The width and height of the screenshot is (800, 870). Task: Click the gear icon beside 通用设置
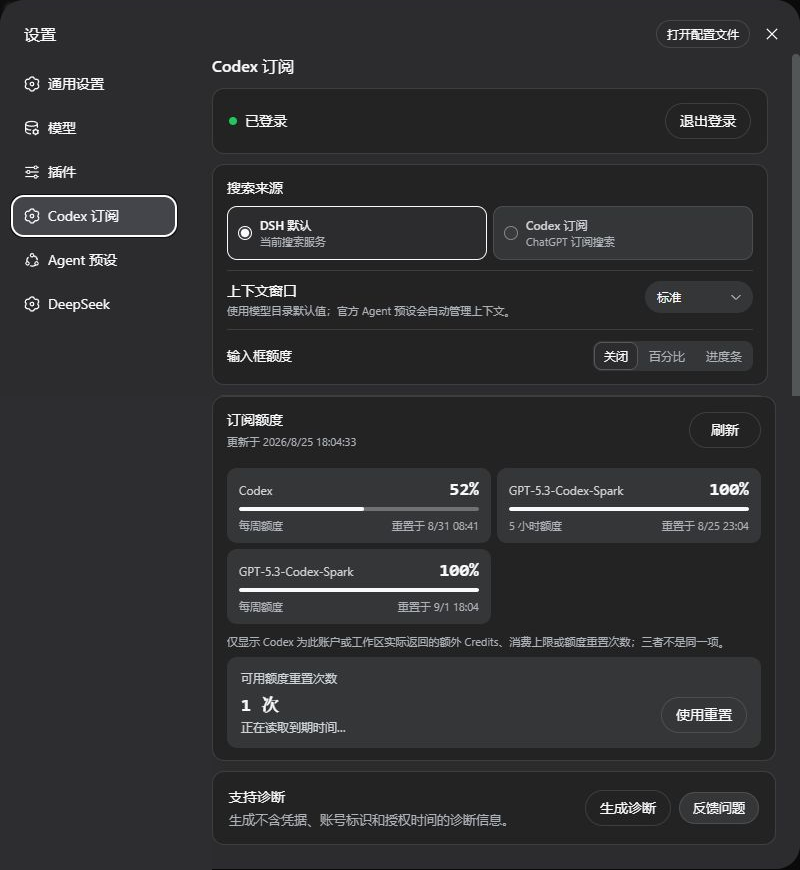32,84
